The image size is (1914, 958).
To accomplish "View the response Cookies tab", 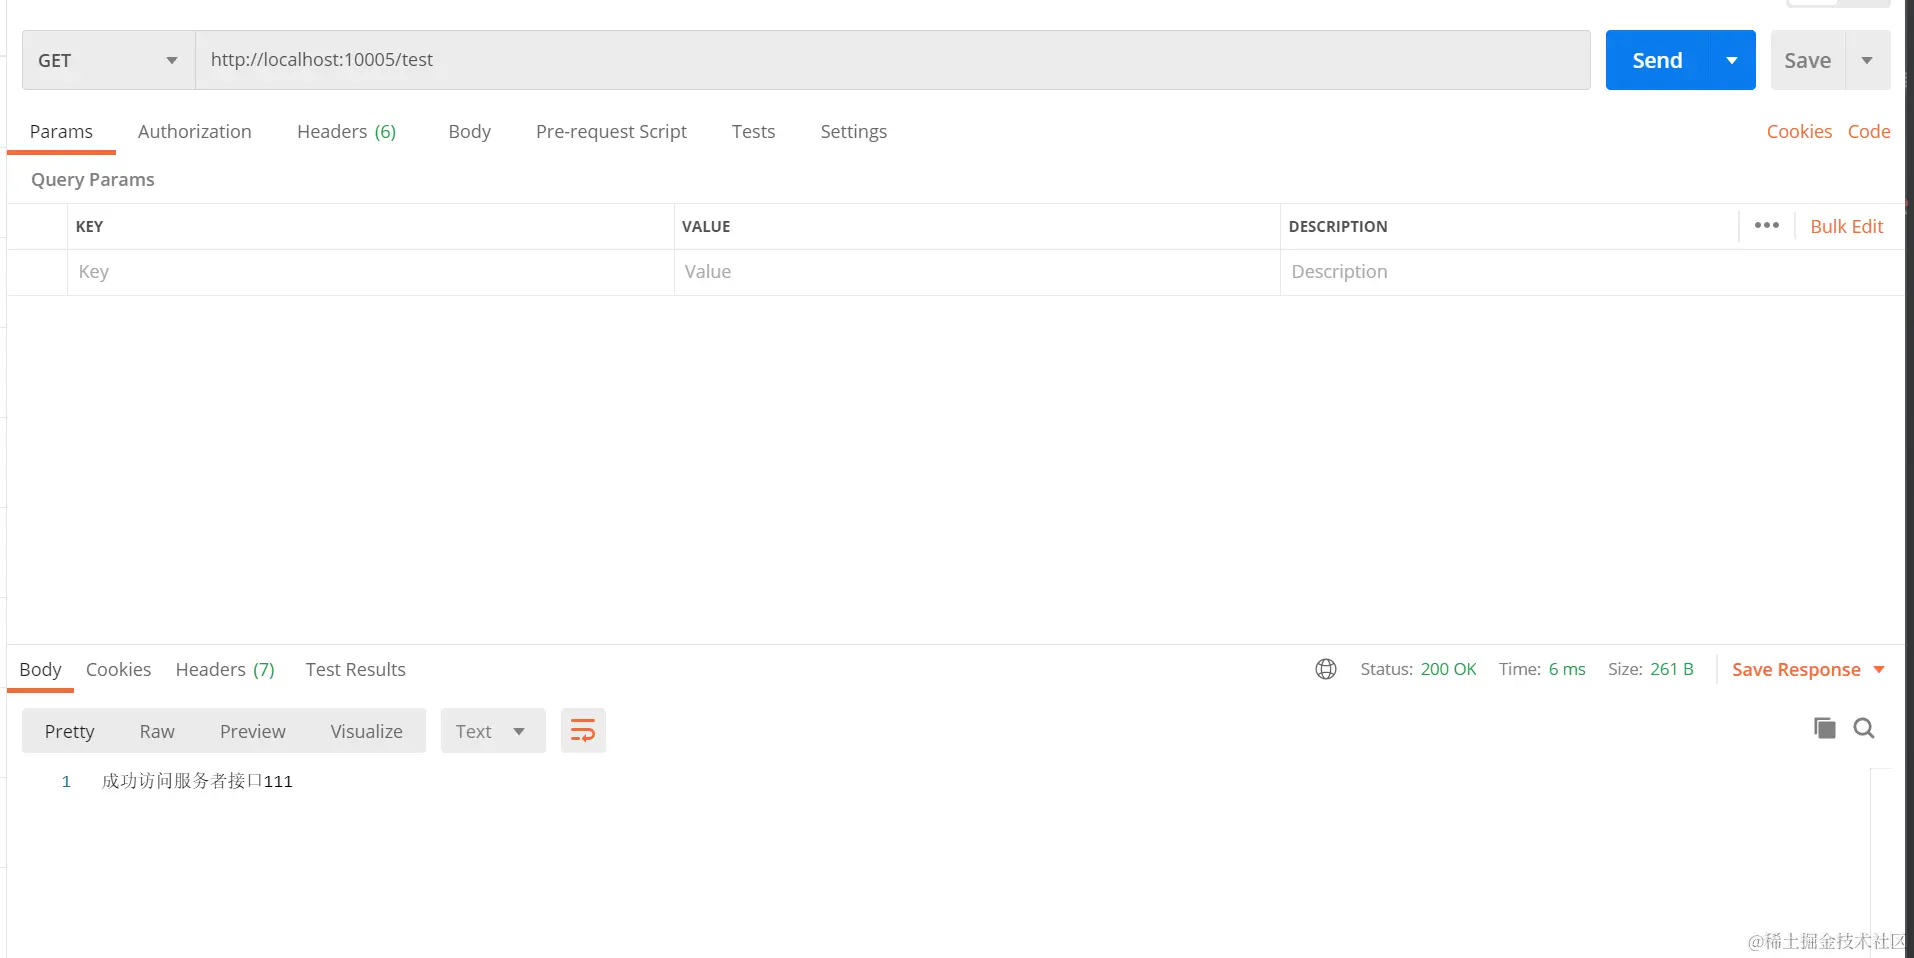I will click(118, 669).
